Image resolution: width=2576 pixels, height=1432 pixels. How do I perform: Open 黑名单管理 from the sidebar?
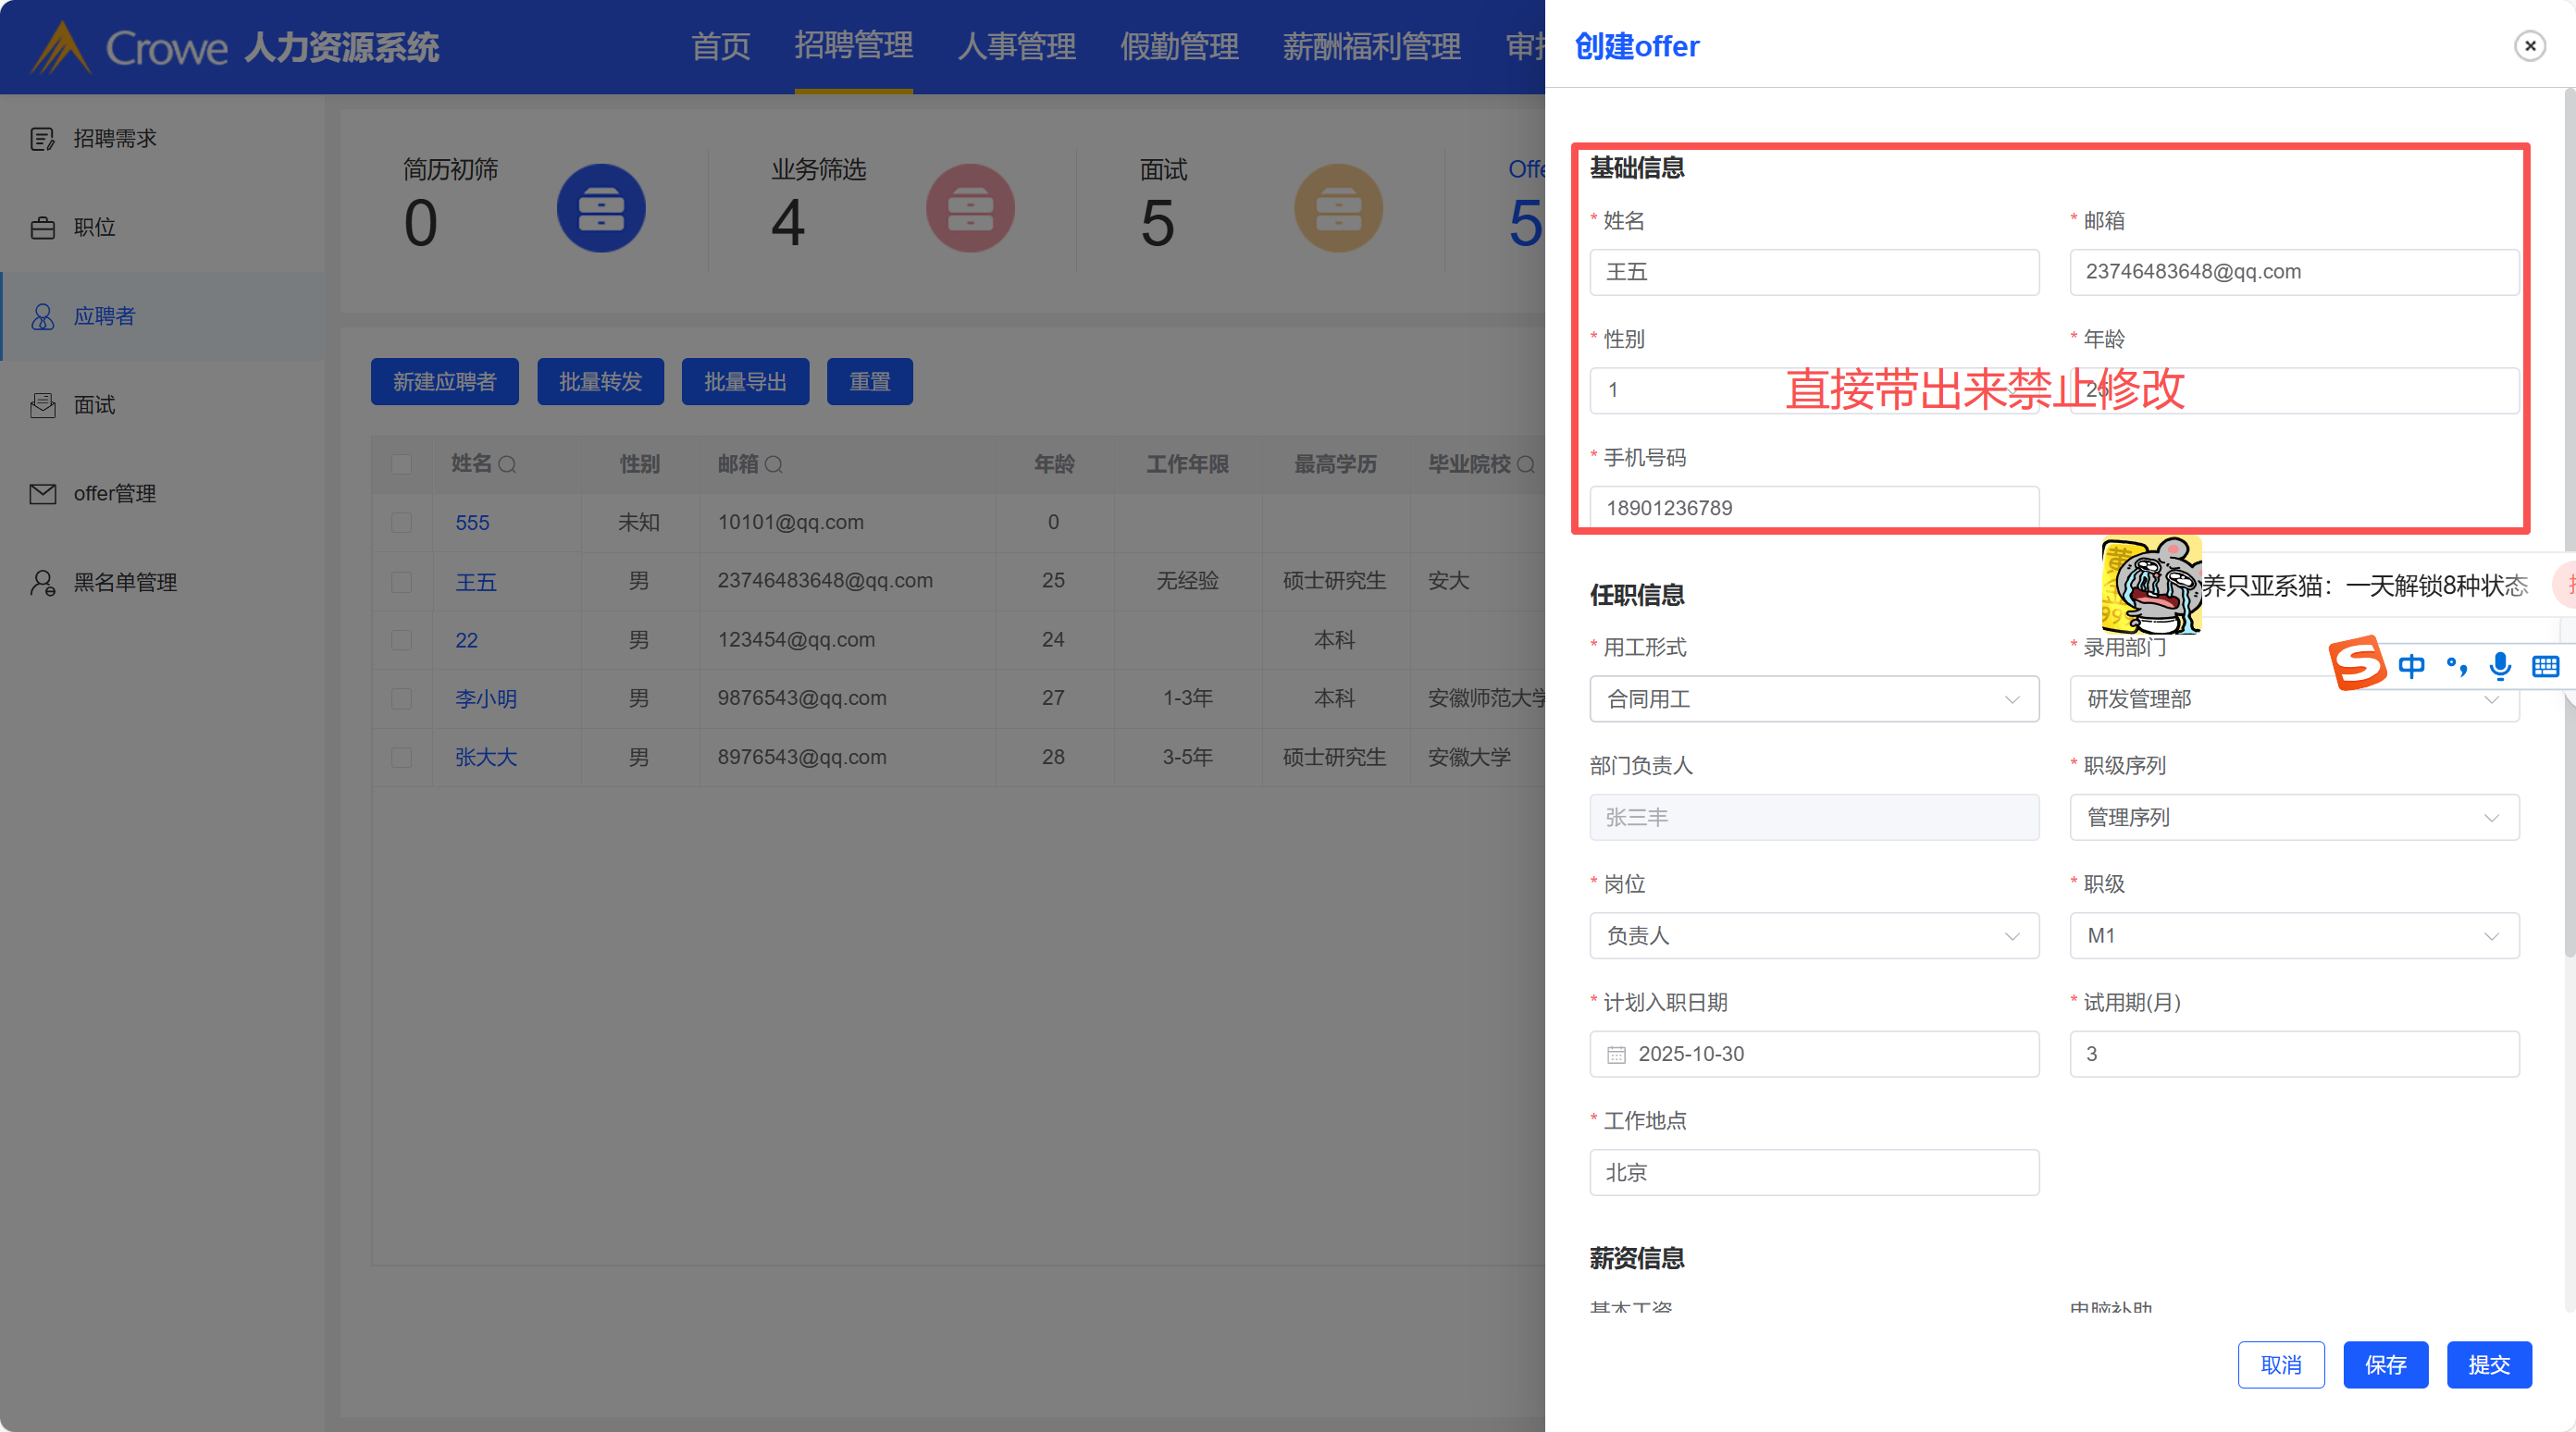pyautogui.click(x=124, y=582)
